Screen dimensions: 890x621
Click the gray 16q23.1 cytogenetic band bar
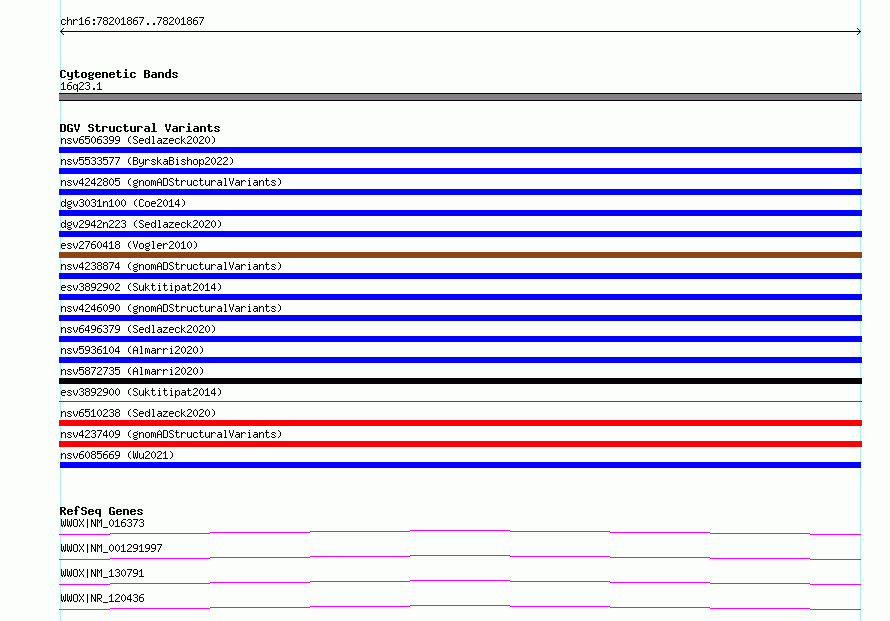click(460, 97)
